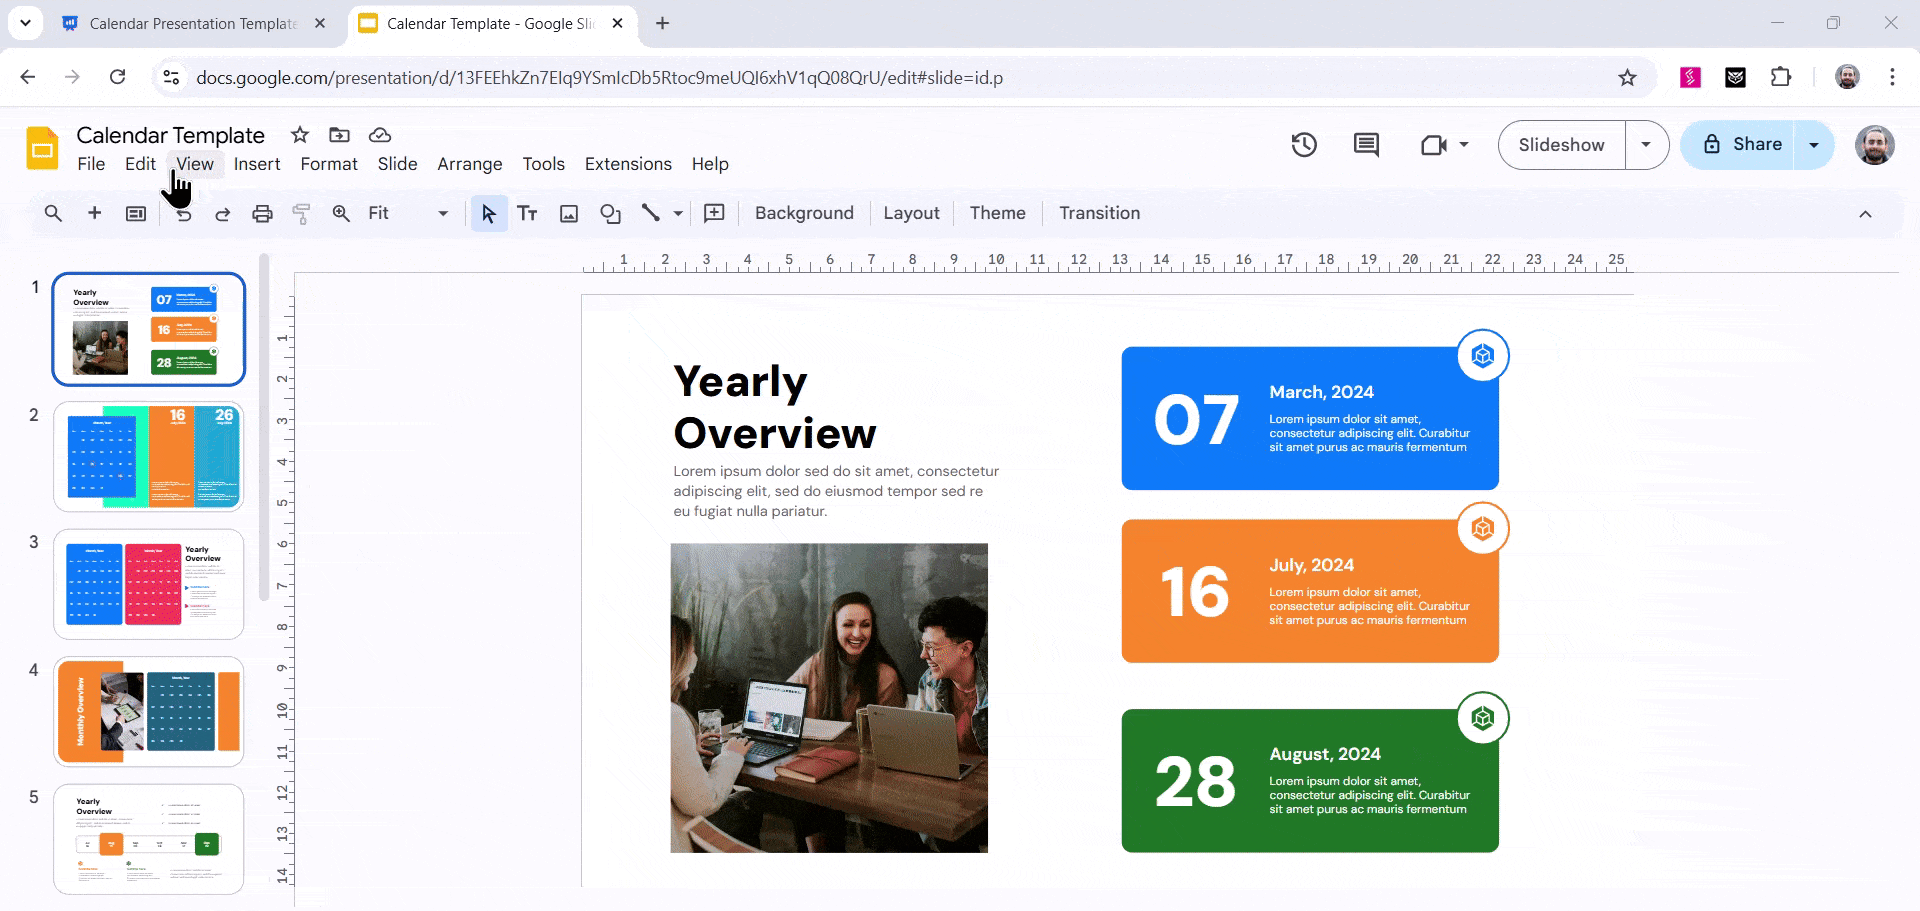
Task: Open the View menu
Action: tap(194, 164)
